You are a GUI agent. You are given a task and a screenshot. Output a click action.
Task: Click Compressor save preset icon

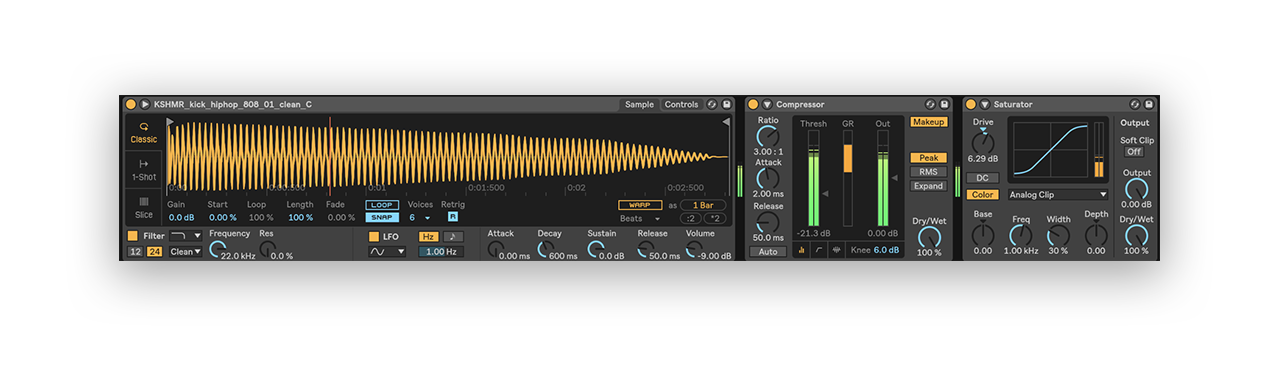945,104
